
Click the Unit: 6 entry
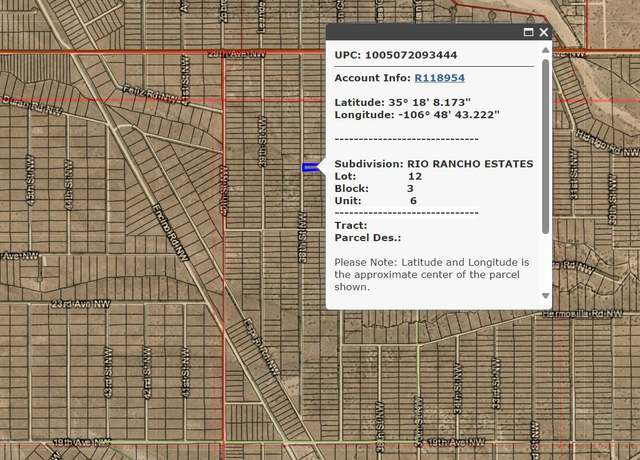click(x=376, y=201)
